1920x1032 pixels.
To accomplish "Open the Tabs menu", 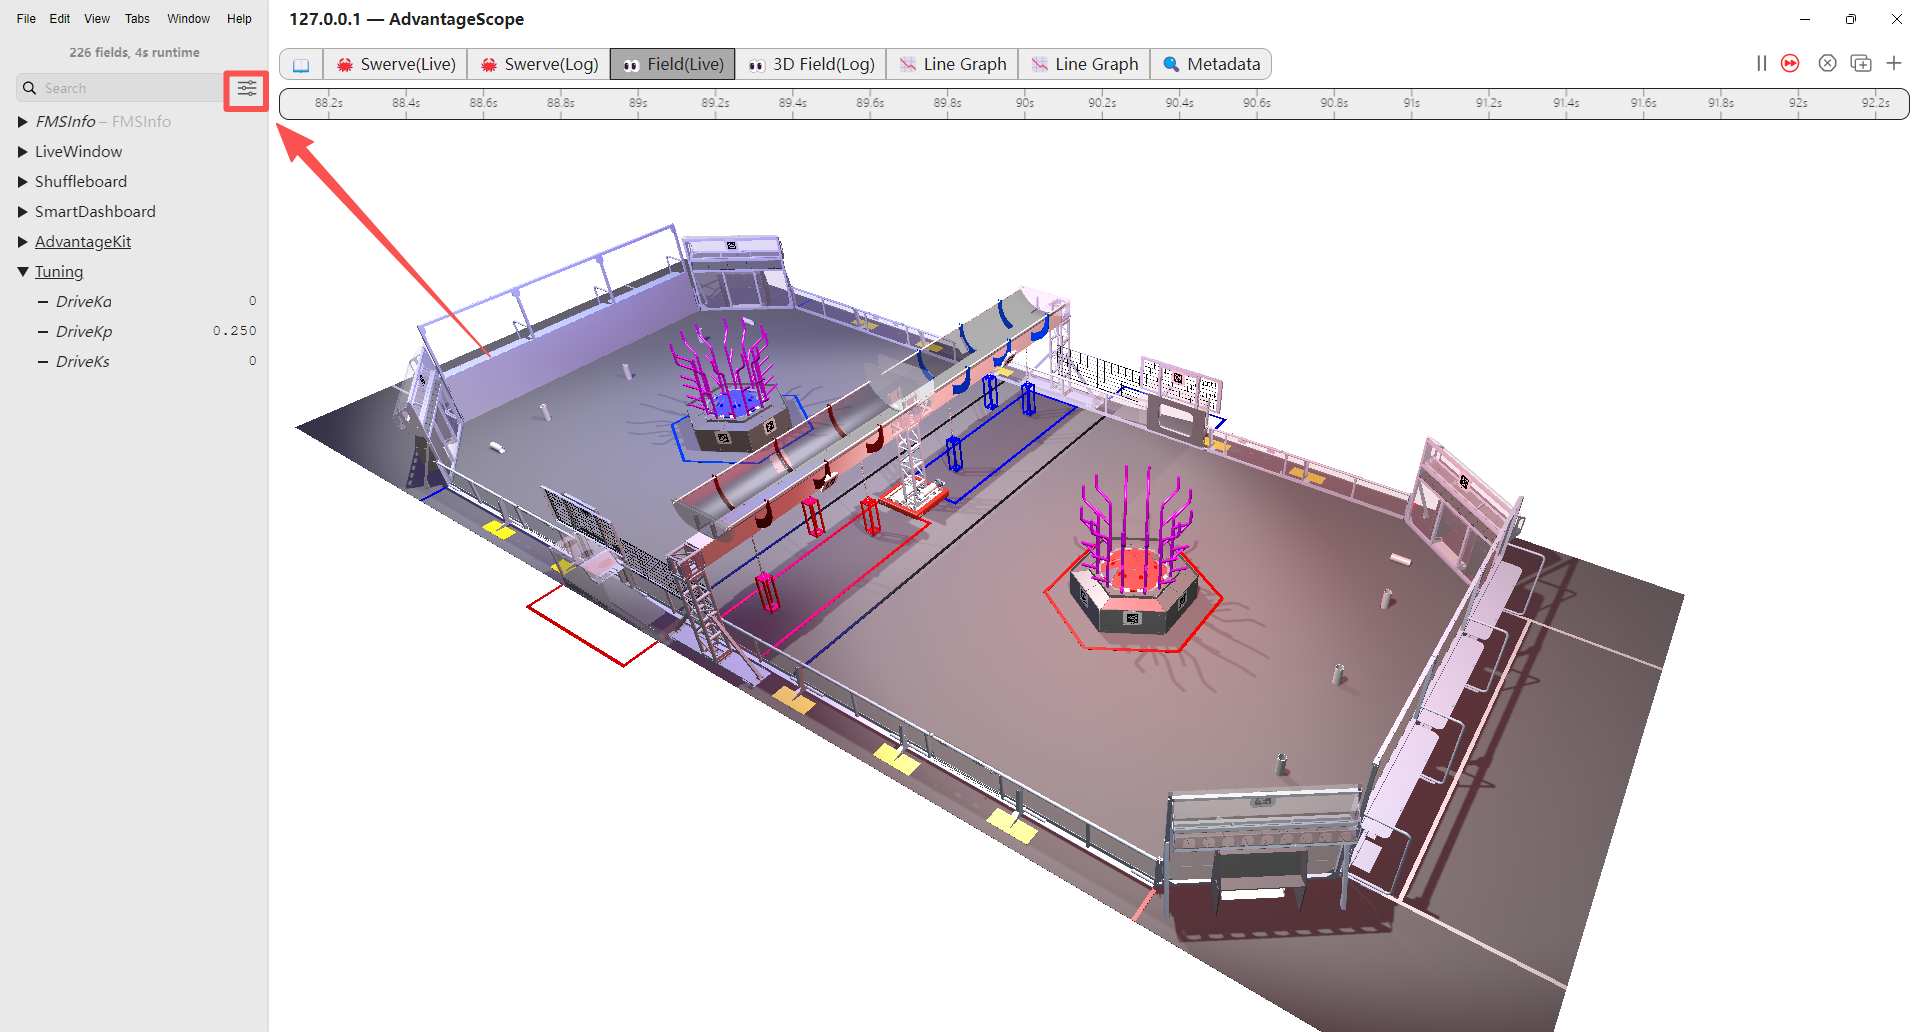I will tap(137, 19).
